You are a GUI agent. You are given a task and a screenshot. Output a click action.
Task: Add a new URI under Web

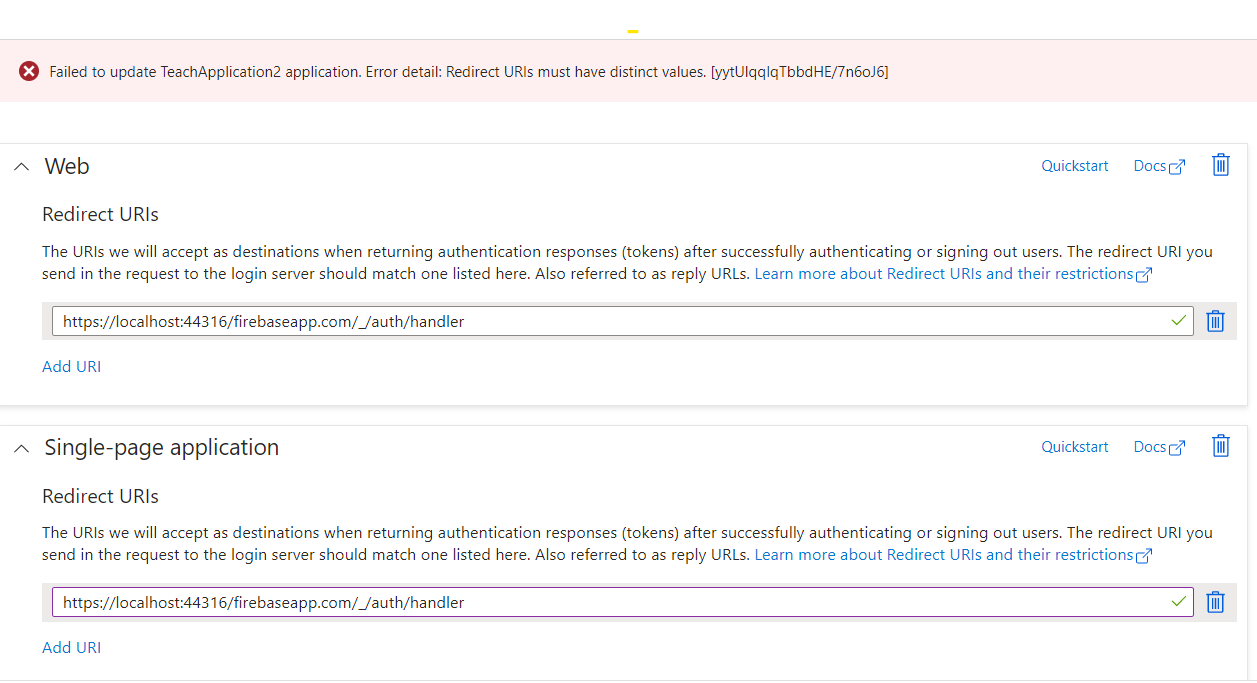(x=71, y=366)
